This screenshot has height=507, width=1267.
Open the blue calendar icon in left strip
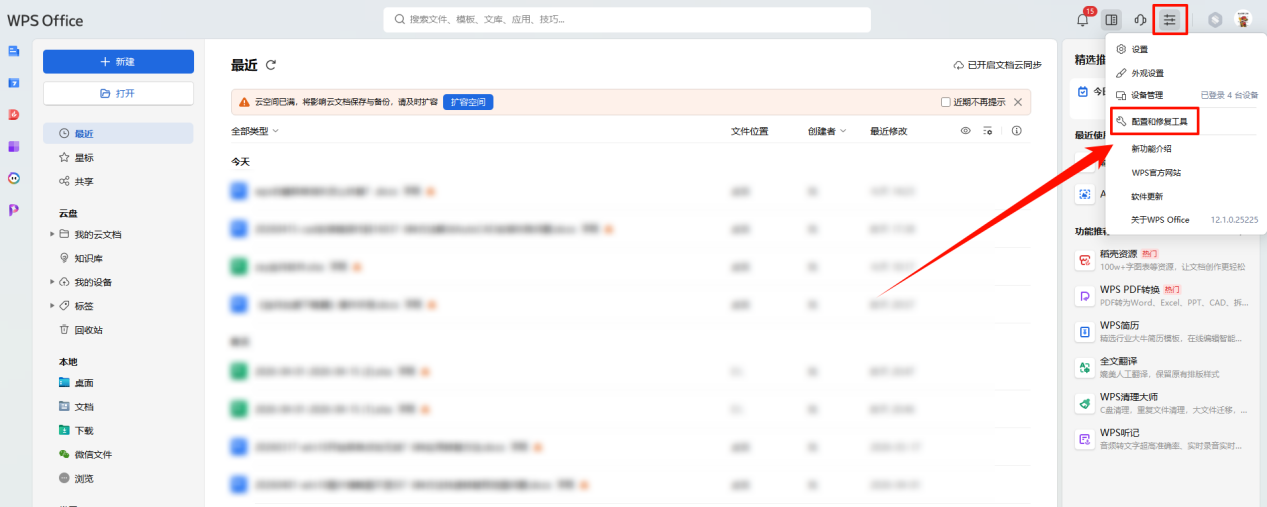(x=14, y=83)
